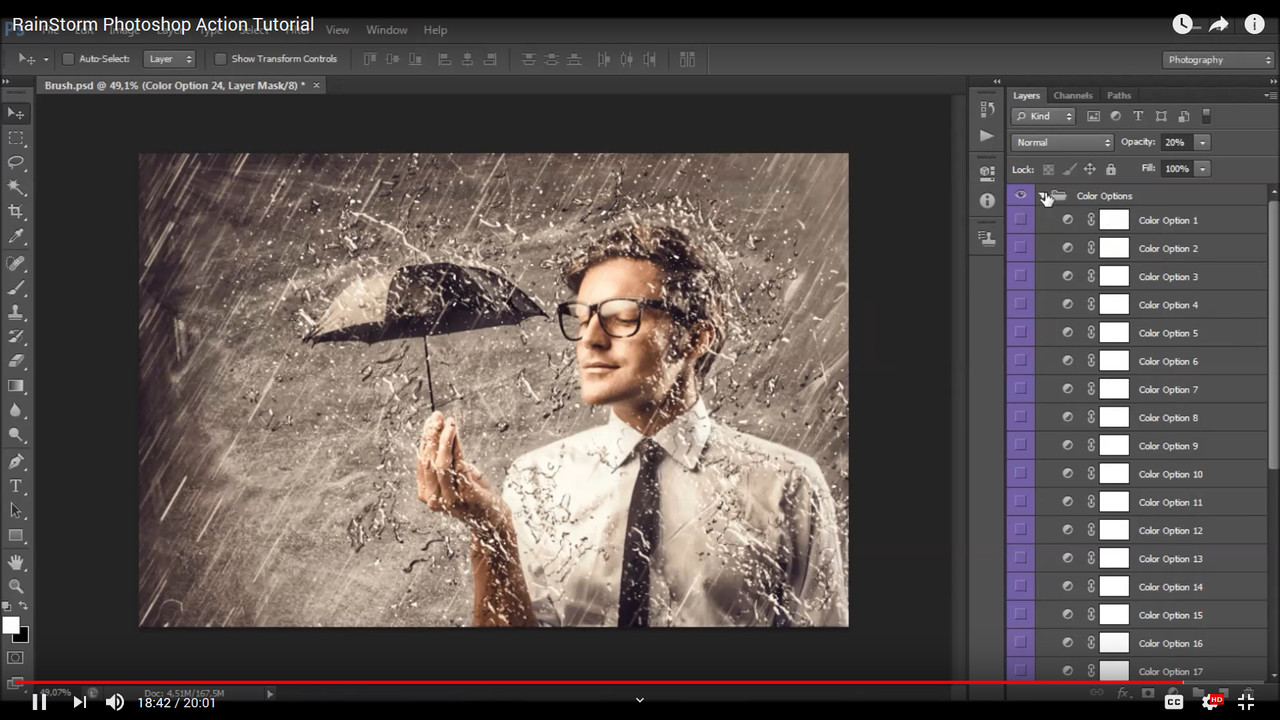Click the YouTube subtitles CC button

coord(1173,700)
